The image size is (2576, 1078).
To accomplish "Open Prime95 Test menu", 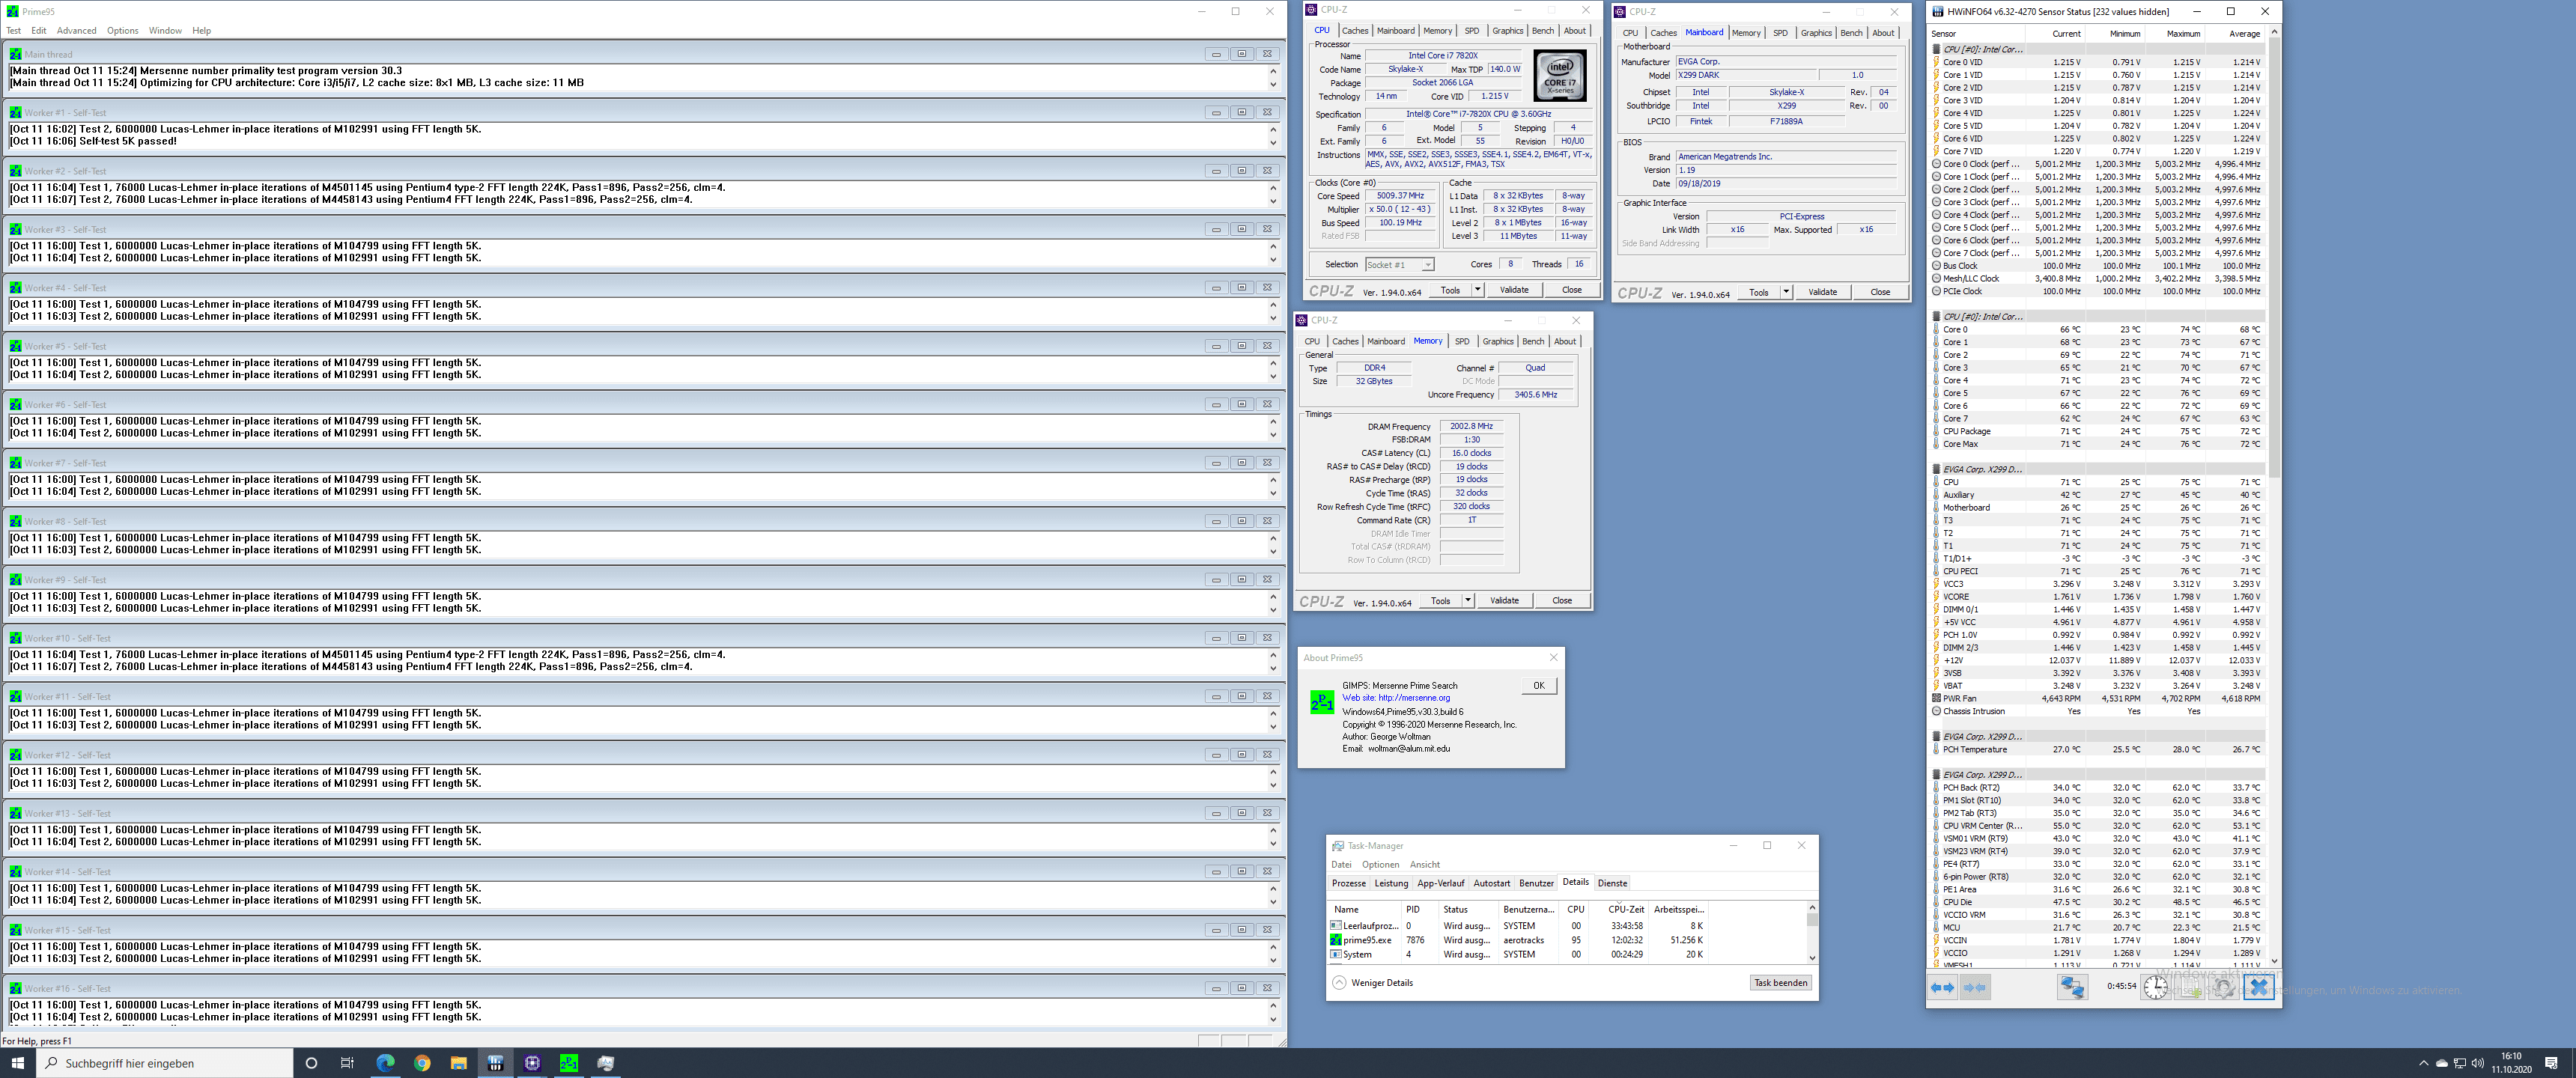I will pyautogui.click(x=14, y=31).
